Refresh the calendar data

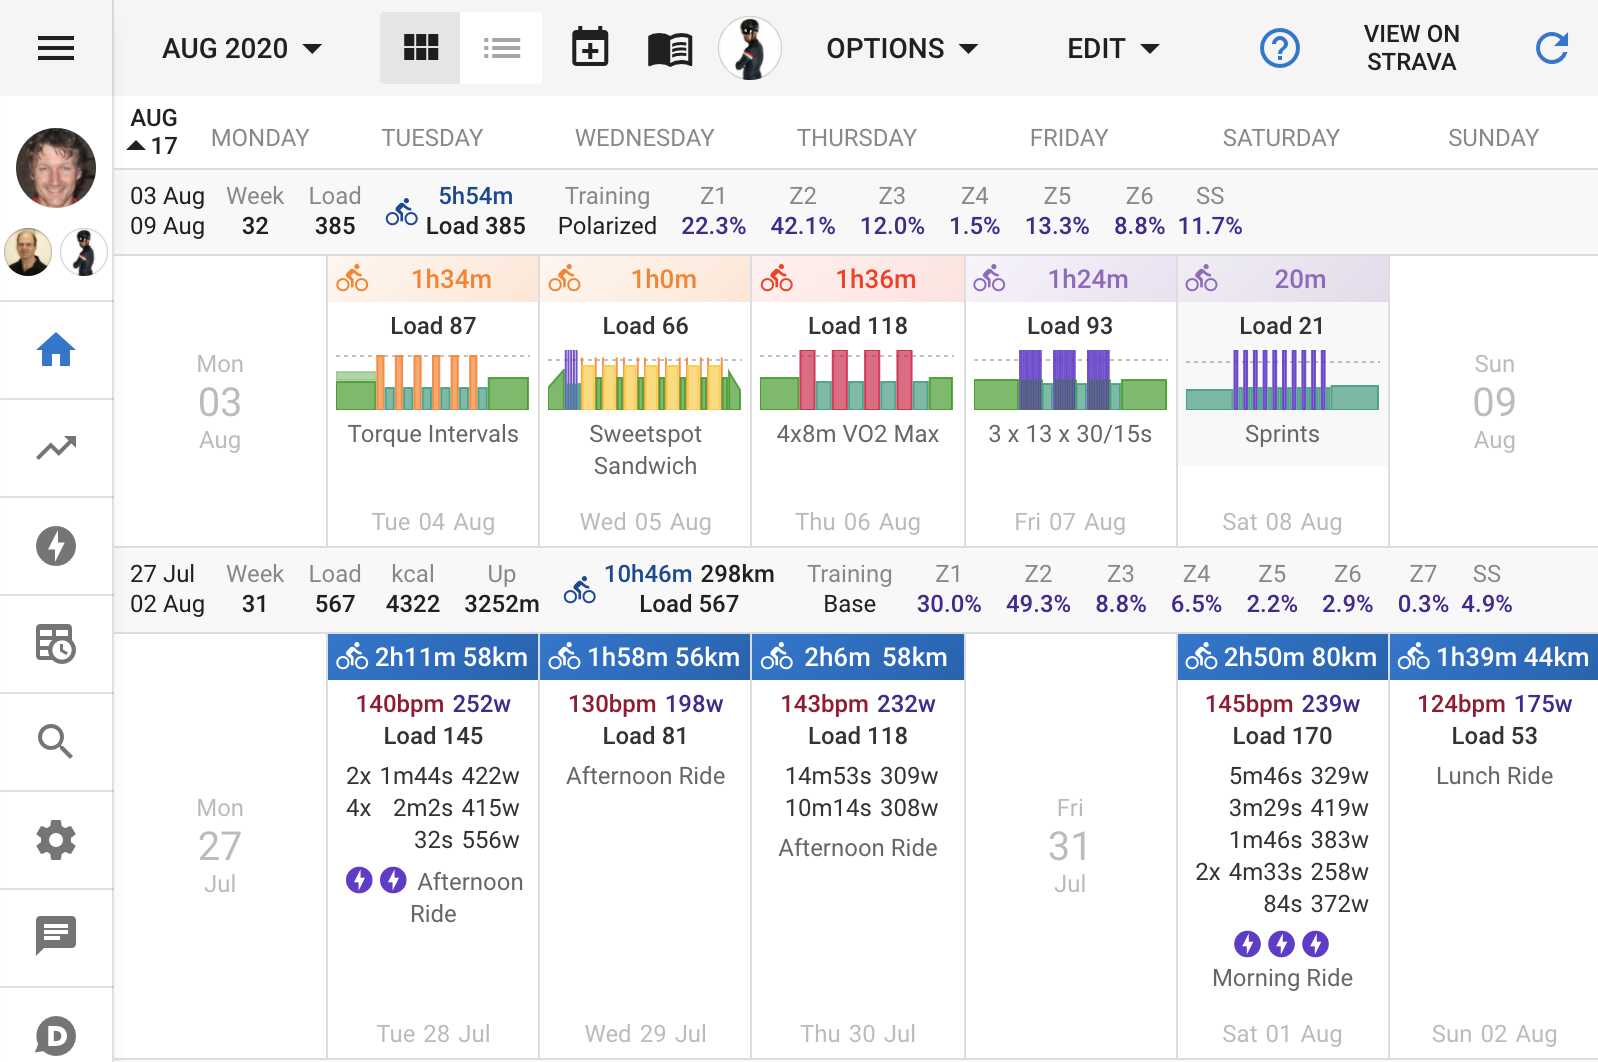tap(1551, 48)
